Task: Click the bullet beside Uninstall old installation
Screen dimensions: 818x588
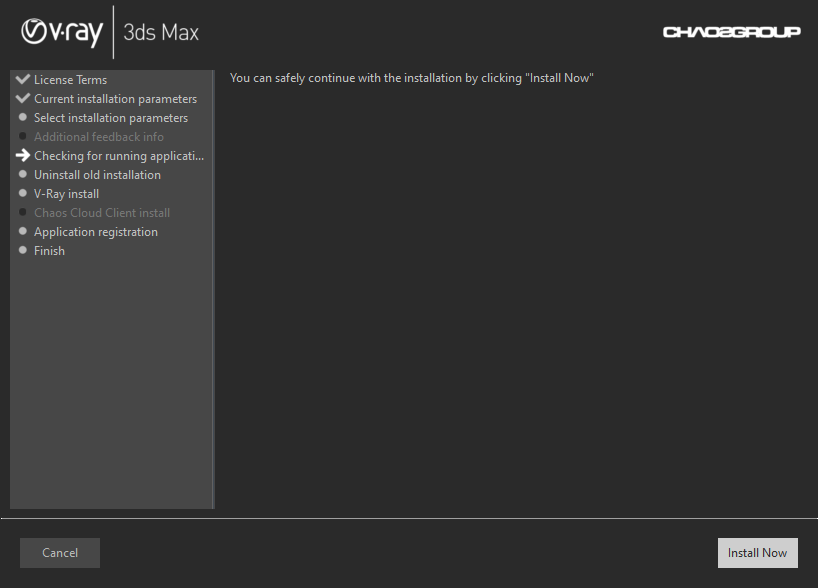Action: point(22,174)
